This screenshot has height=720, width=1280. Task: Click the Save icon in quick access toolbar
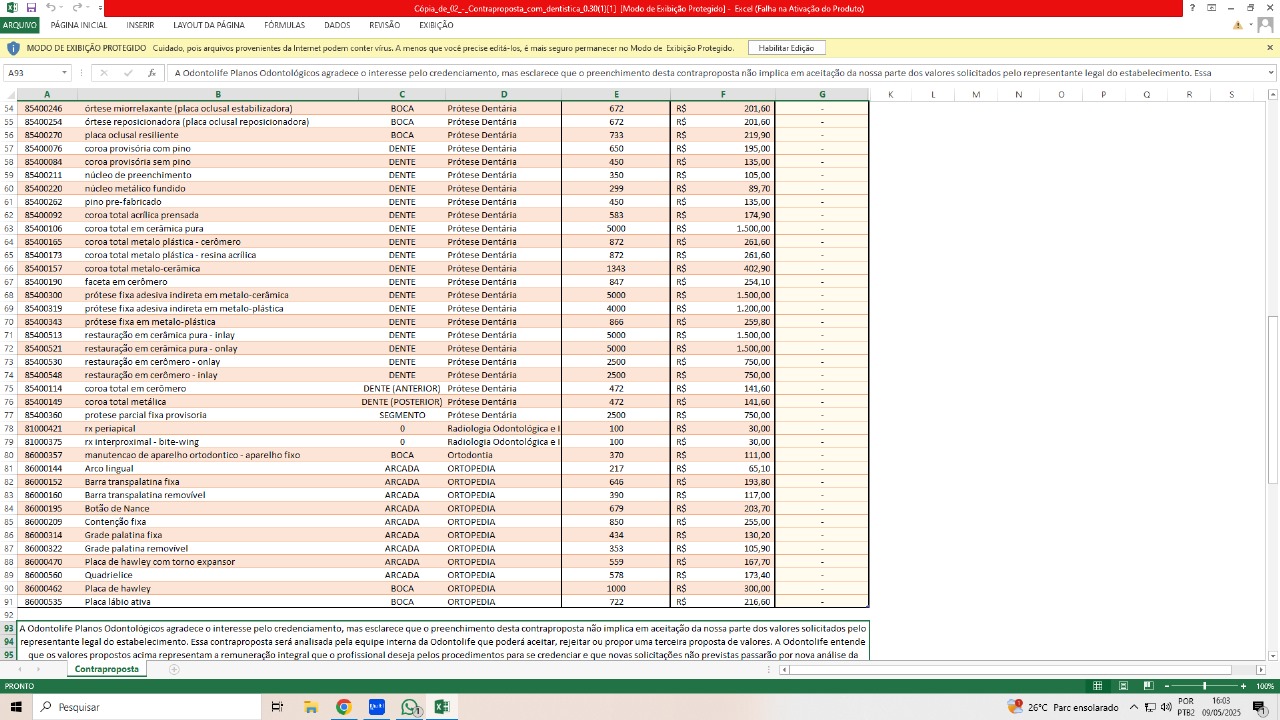(31, 8)
